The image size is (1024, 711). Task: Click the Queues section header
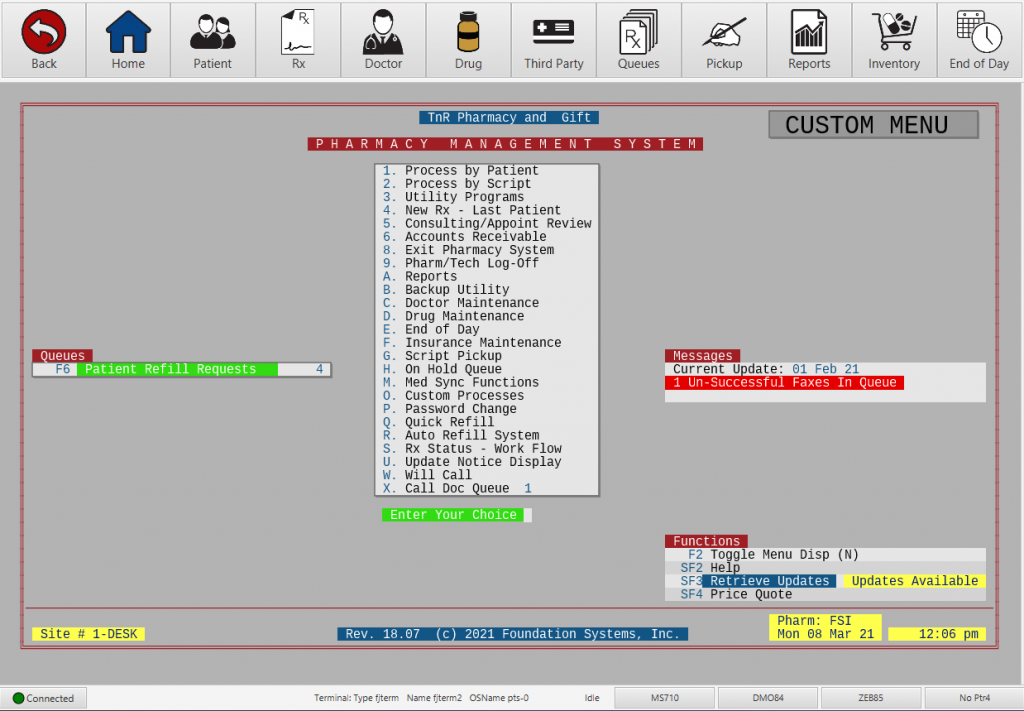(62, 356)
